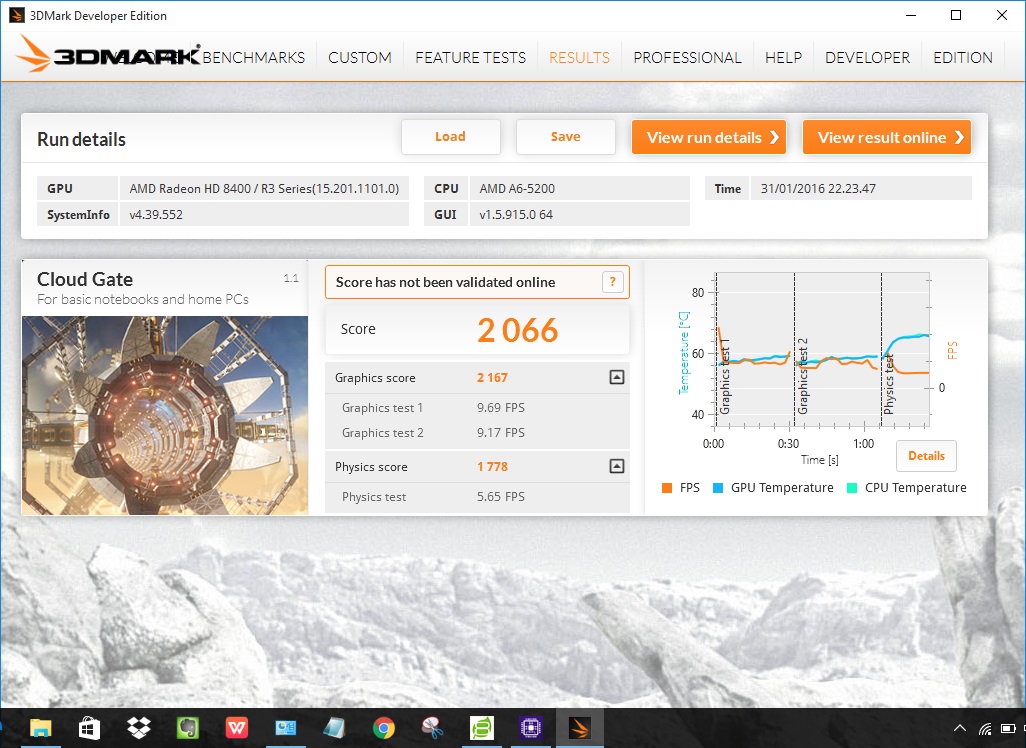The width and height of the screenshot is (1026, 748).
Task: Show hidden system tray icons
Action: tap(959, 728)
